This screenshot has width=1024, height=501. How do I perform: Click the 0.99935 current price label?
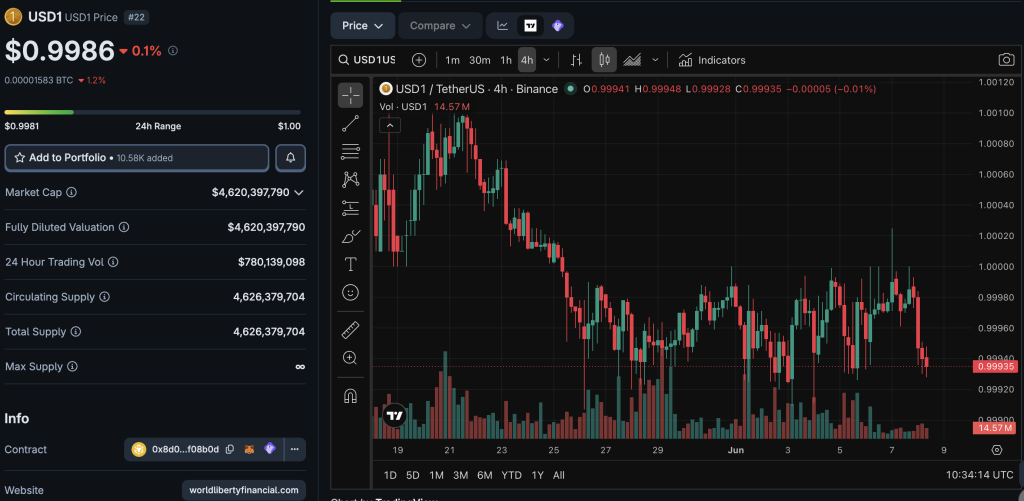pyautogui.click(x=995, y=366)
